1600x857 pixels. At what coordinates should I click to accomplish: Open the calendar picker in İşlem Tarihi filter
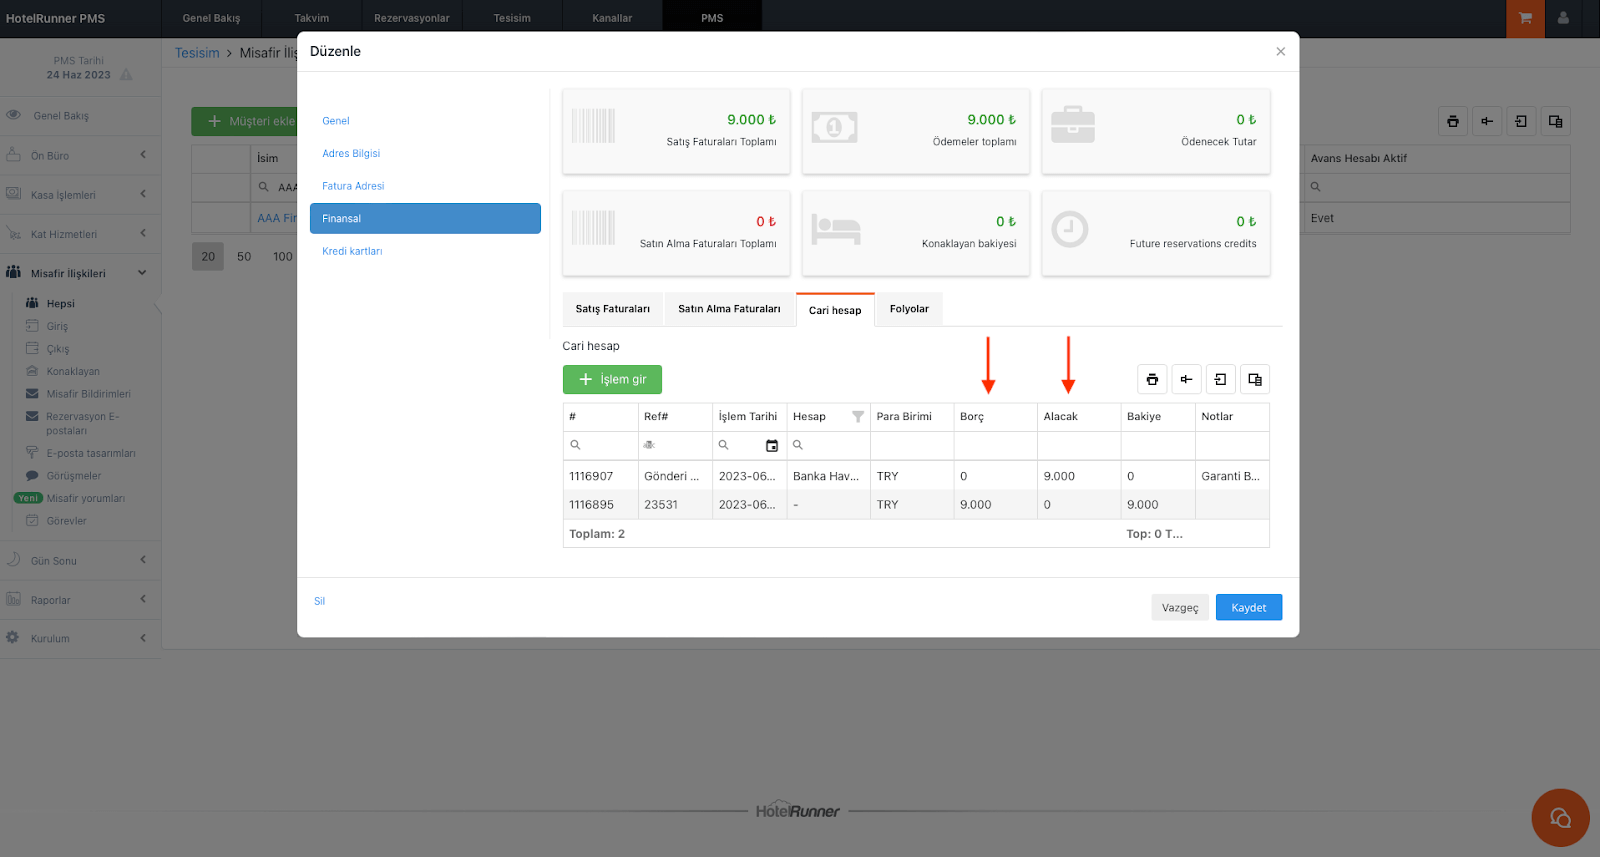pos(771,446)
